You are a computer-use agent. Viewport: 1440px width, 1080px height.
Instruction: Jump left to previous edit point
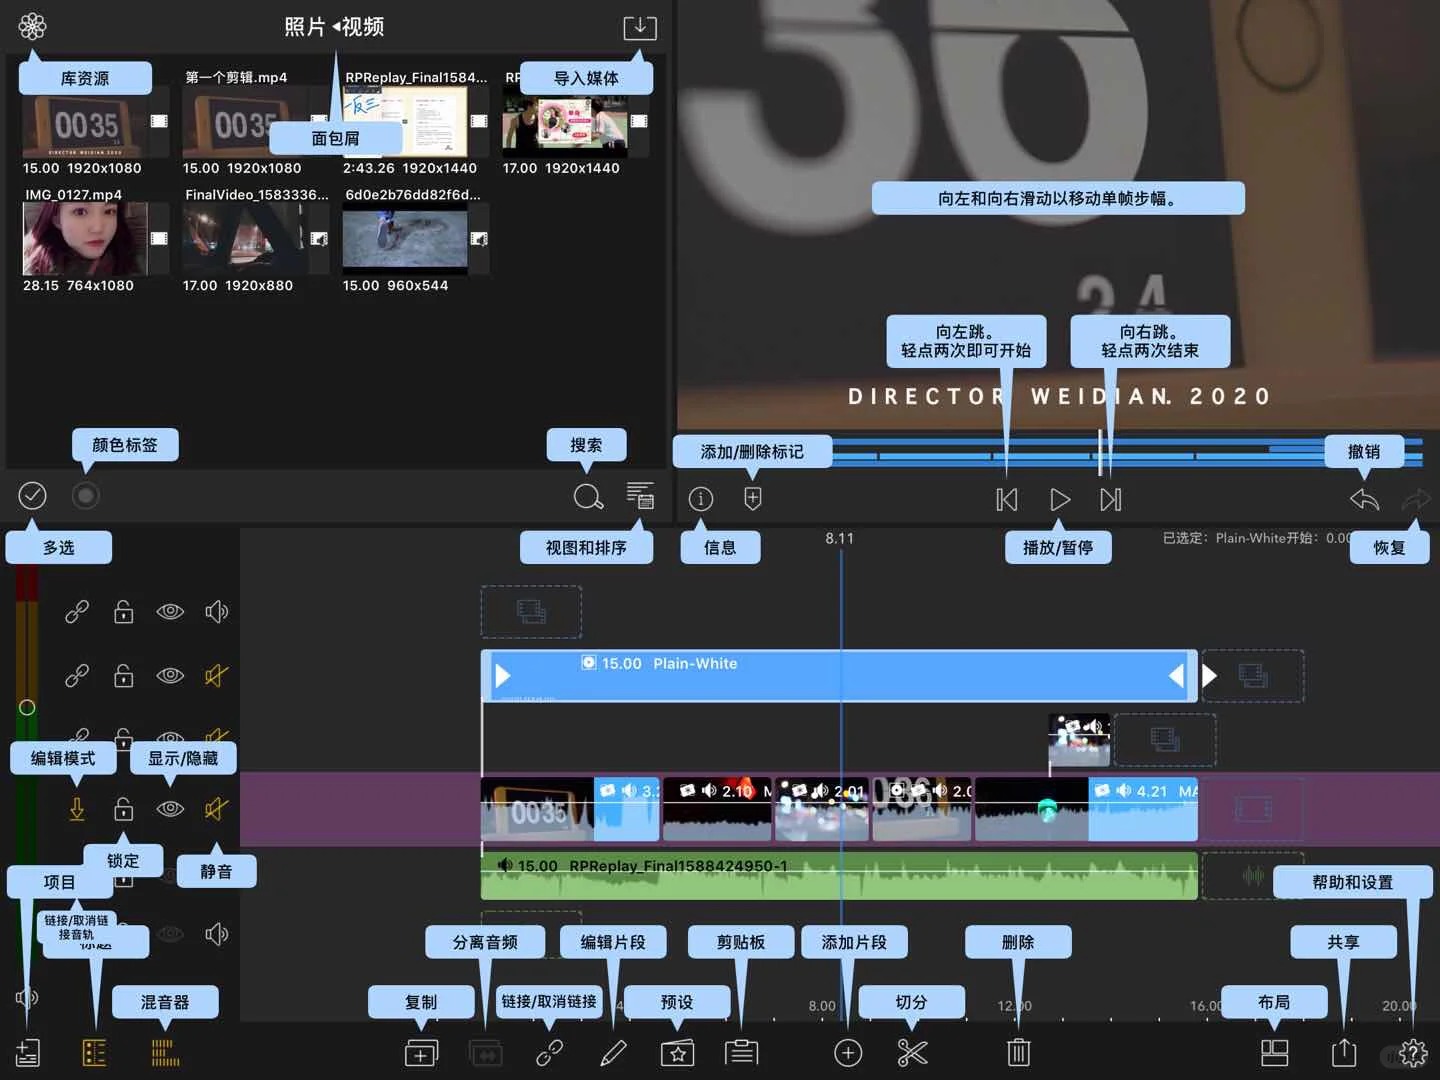click(1007, 499)
